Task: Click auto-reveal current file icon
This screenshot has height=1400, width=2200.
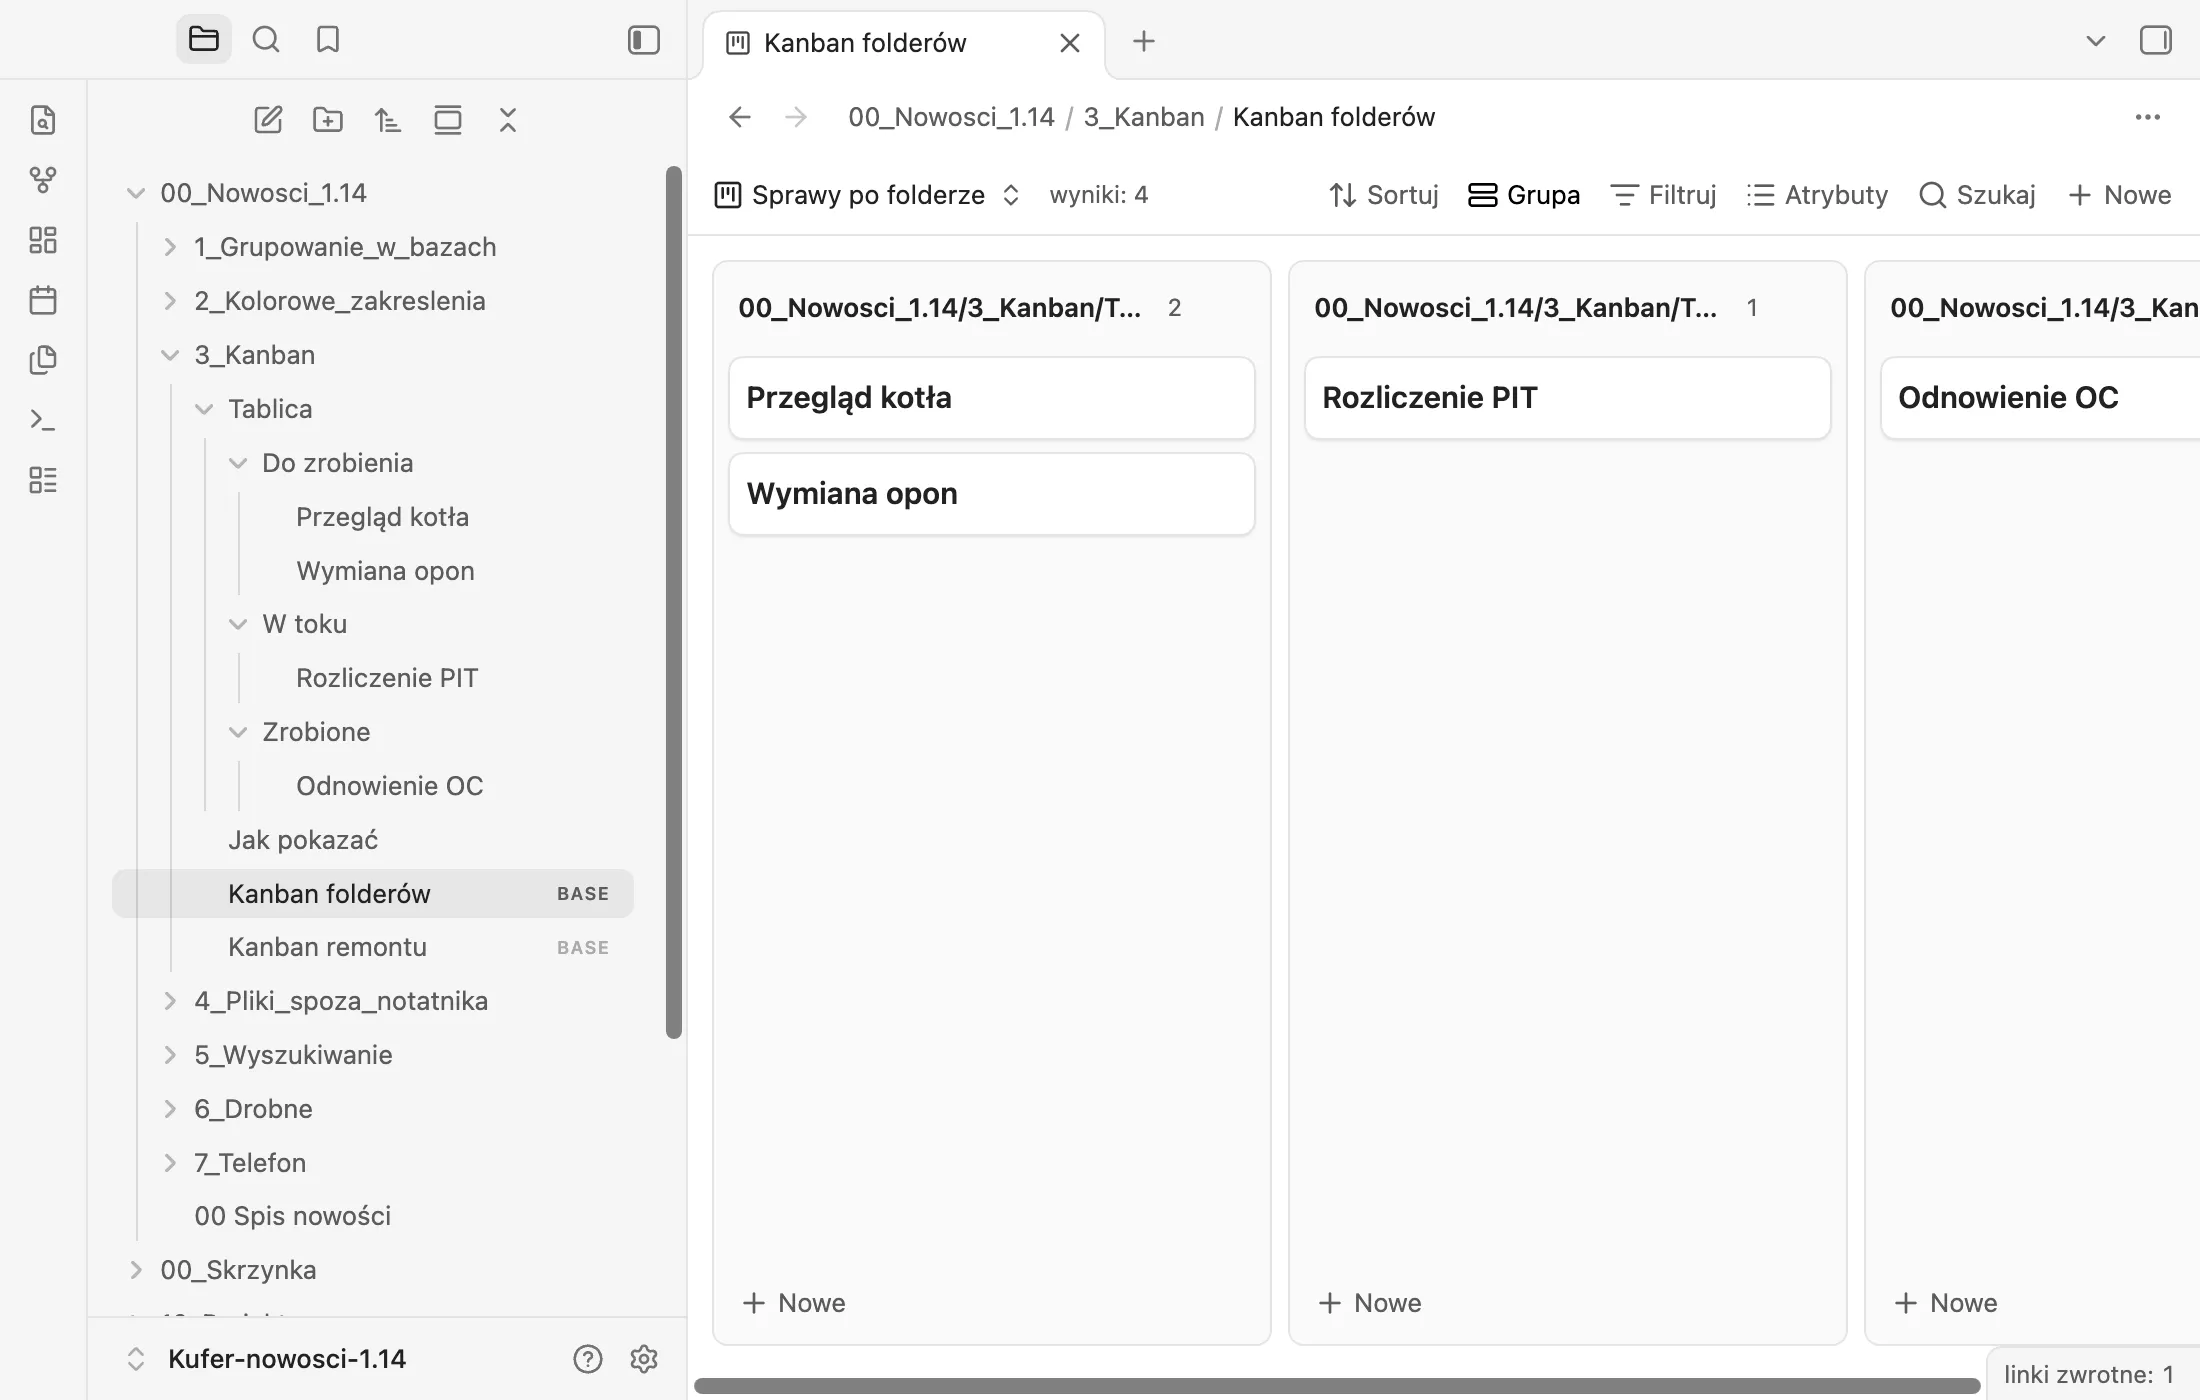Action: 448,120
